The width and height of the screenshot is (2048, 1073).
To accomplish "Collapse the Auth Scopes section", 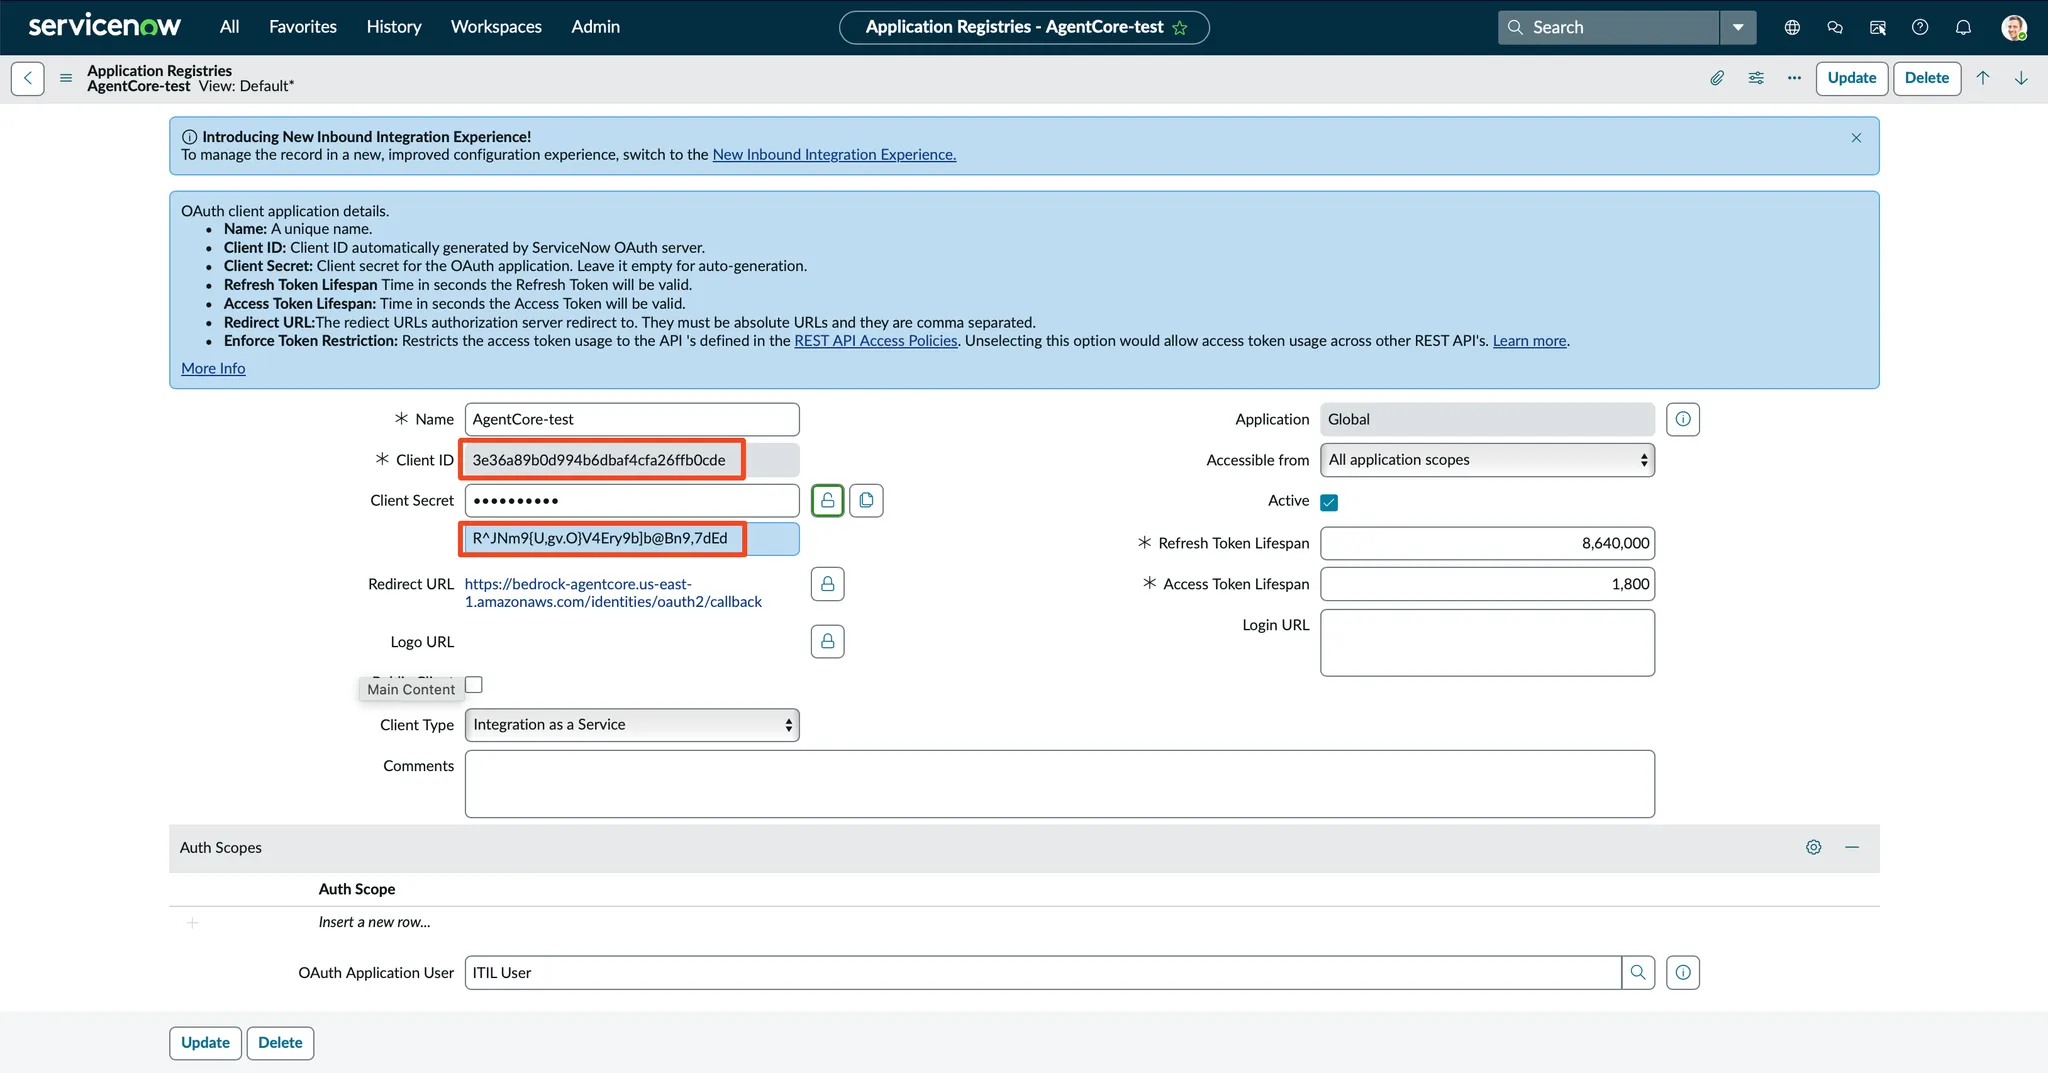I will click(1852, 847).
